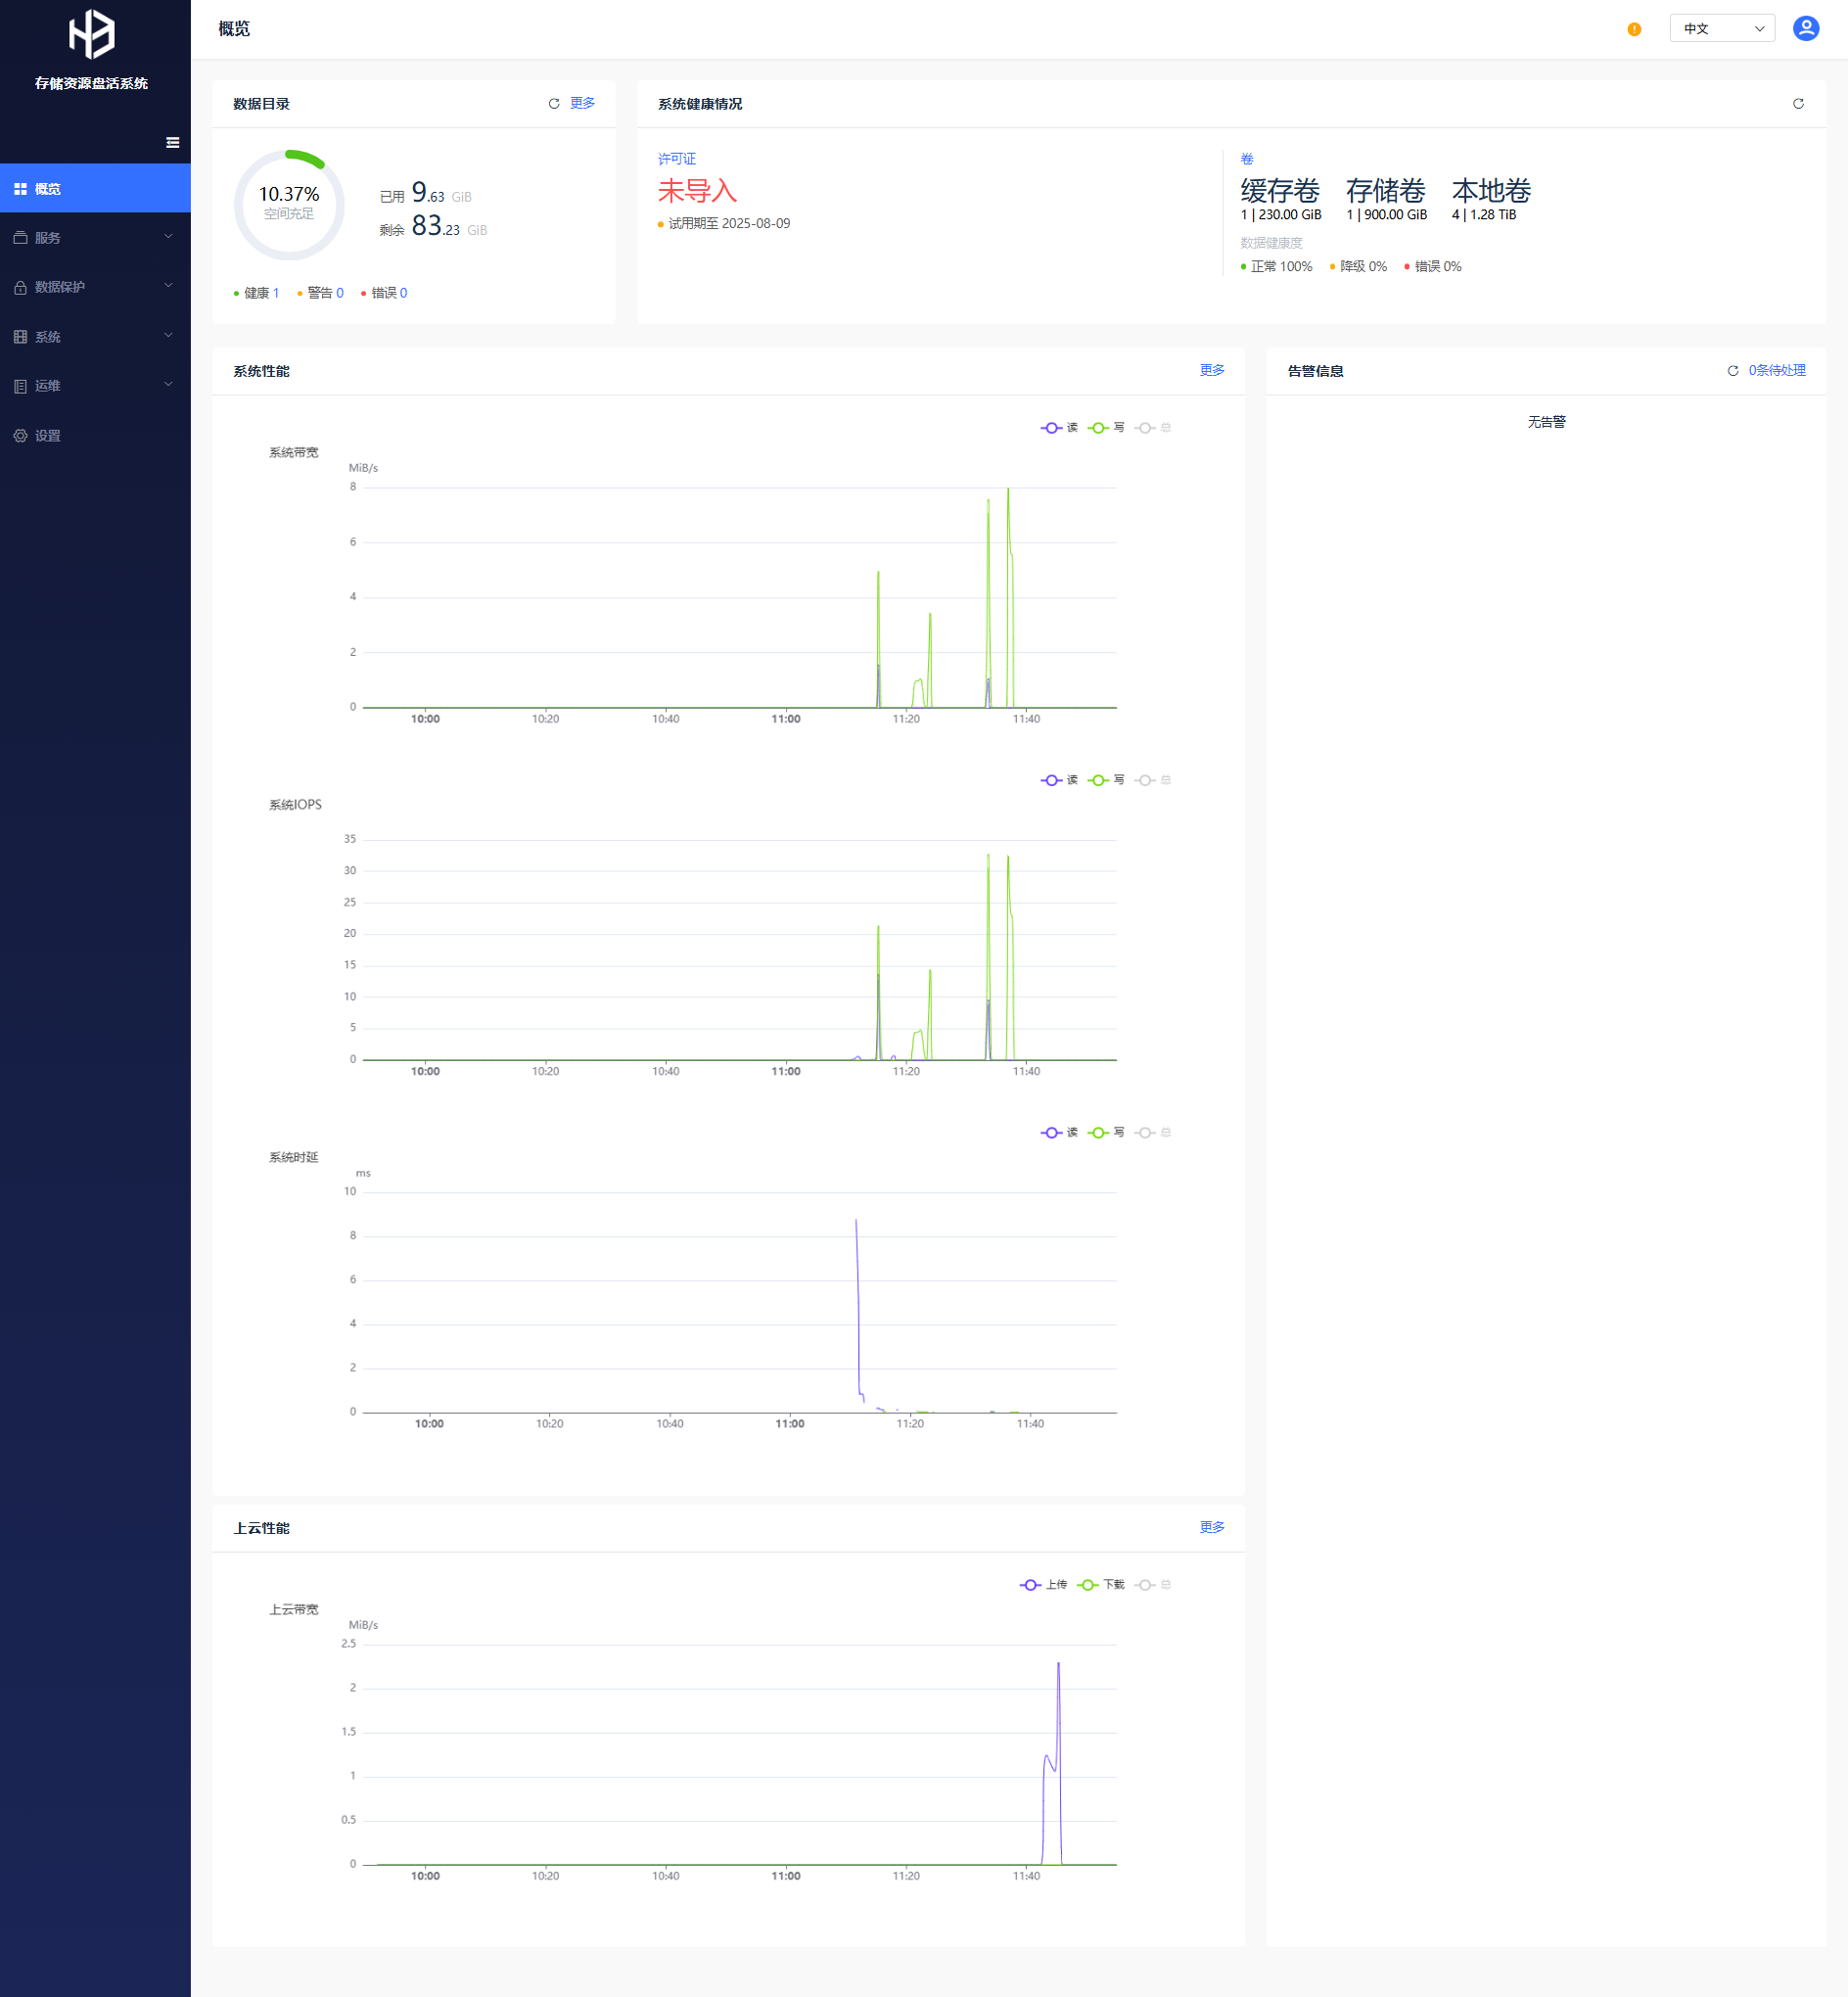Click the 数据保护 lock icon in sidebar
Screen dimensions: 1848x1997
coord(20,287)
